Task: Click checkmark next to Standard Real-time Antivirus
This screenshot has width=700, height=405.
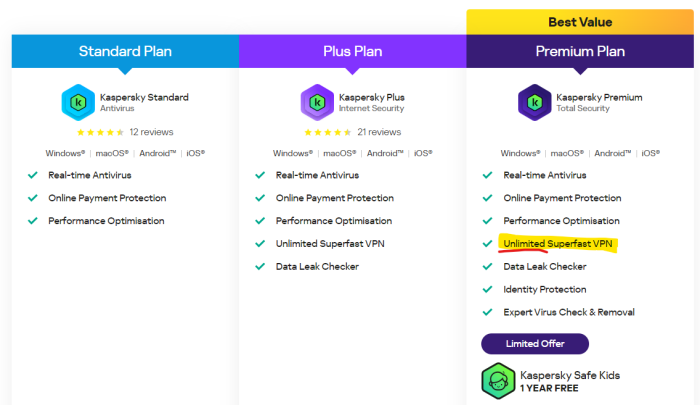Action: pyautogui.click(x=32, y=175)
